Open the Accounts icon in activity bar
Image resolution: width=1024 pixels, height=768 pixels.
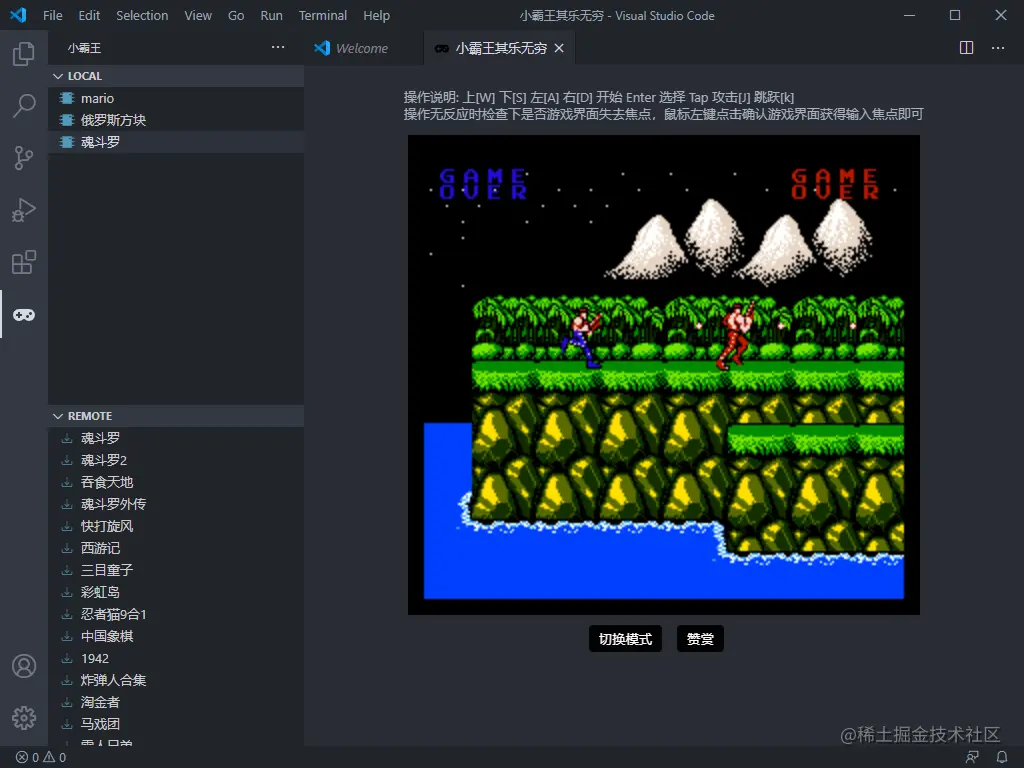pos(24,666)
